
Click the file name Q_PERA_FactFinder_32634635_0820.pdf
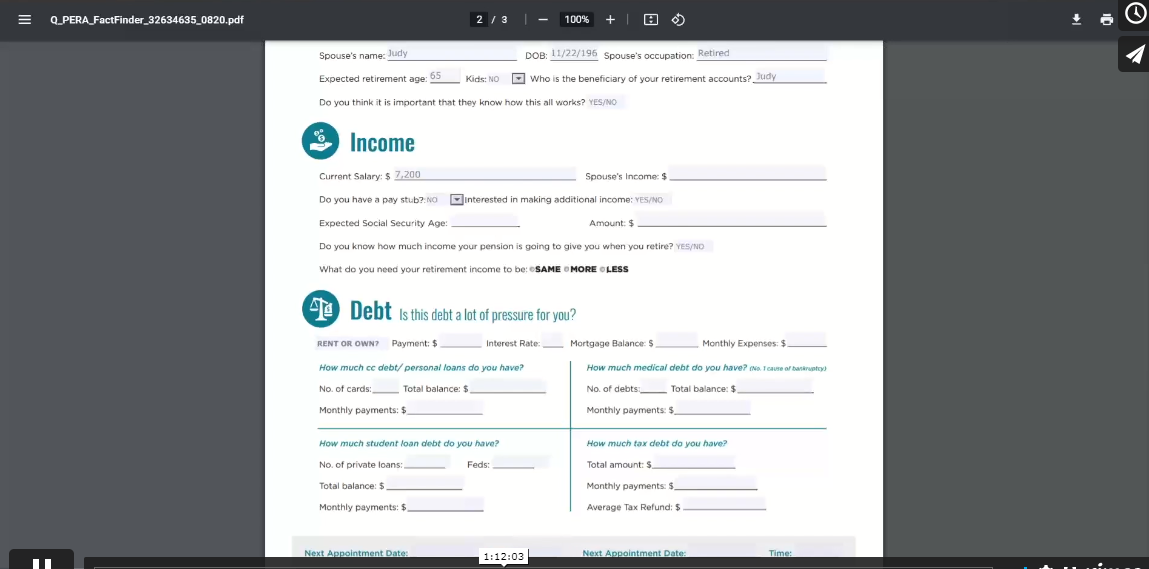147,20
